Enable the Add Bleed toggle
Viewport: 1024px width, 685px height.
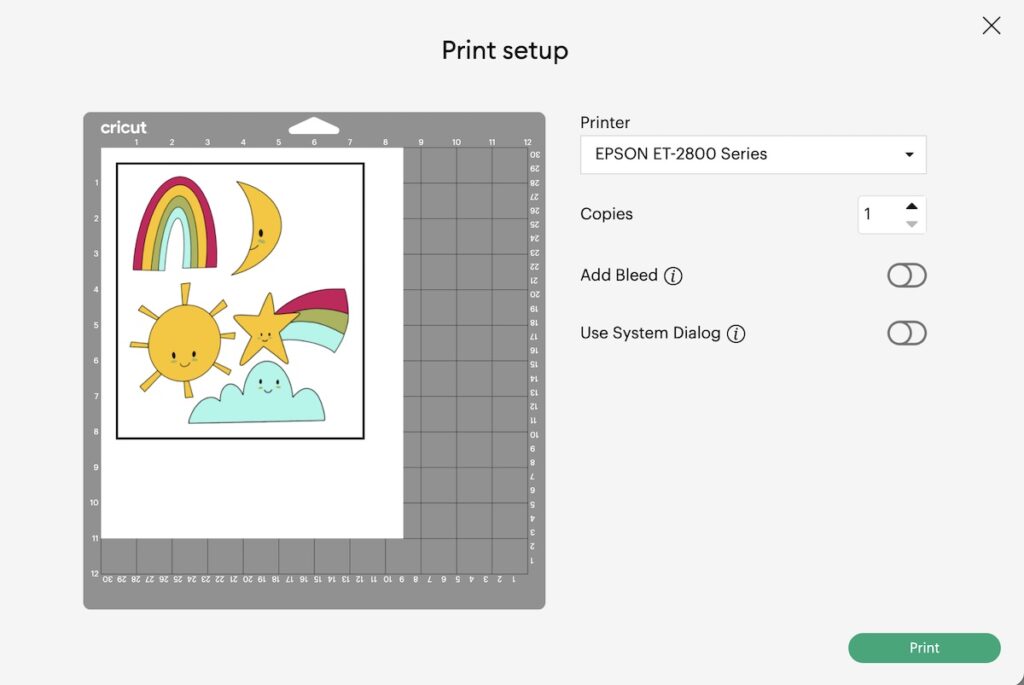(906, 275)
